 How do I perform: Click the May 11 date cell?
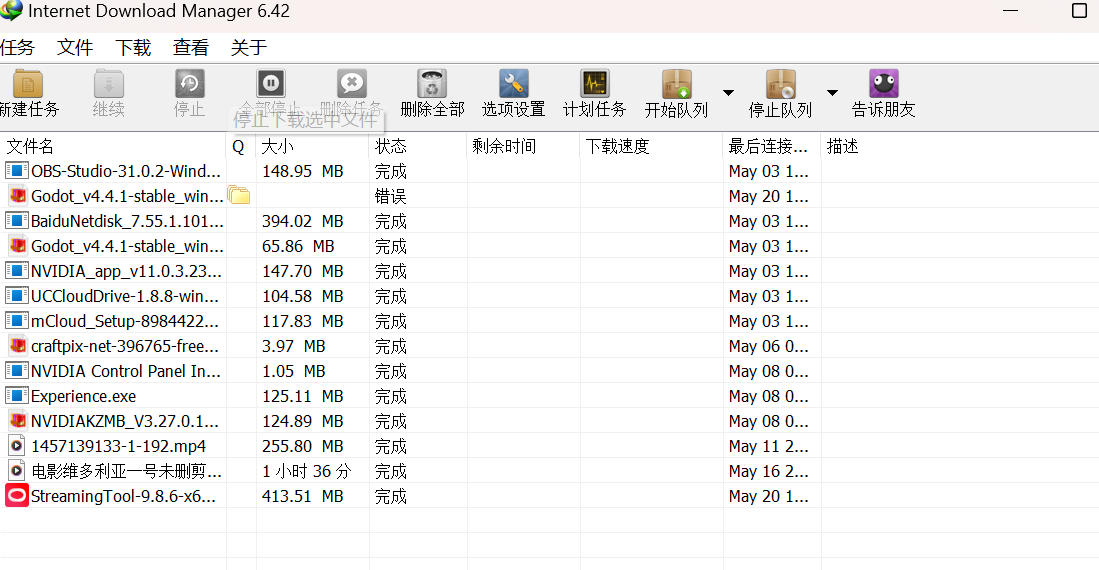point(768,447)
